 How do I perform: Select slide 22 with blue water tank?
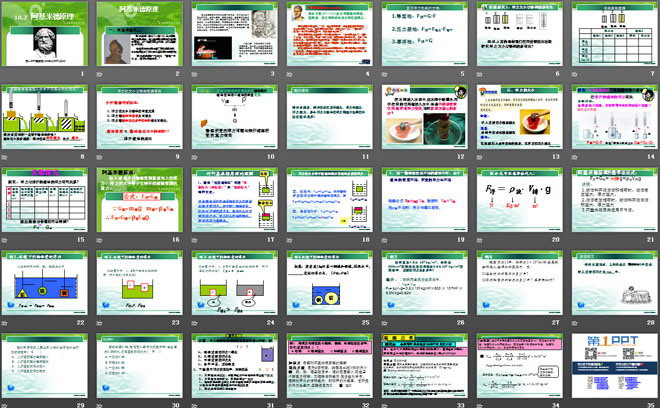tap(45, 283)
